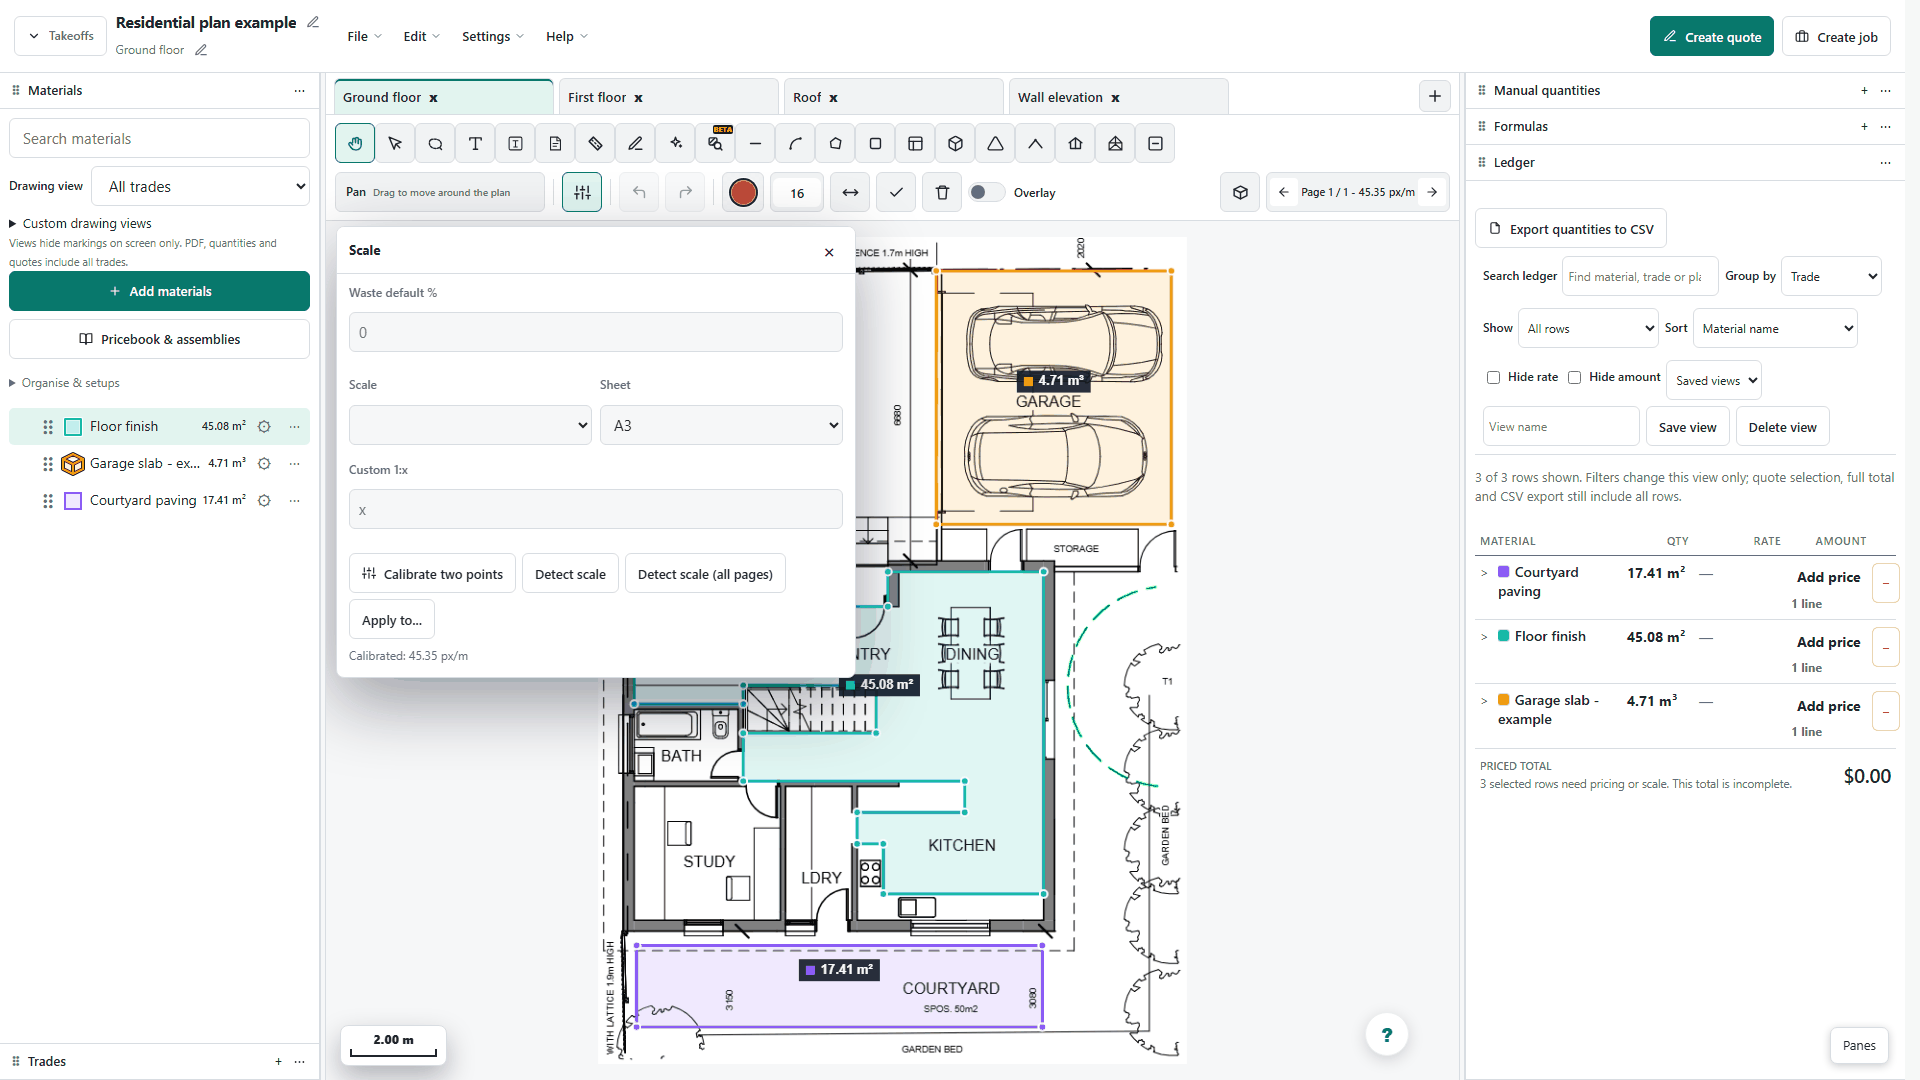This screenshot has height=1080, width=1920.
Task: Open the File menu
Action: [x=364, y=37]
